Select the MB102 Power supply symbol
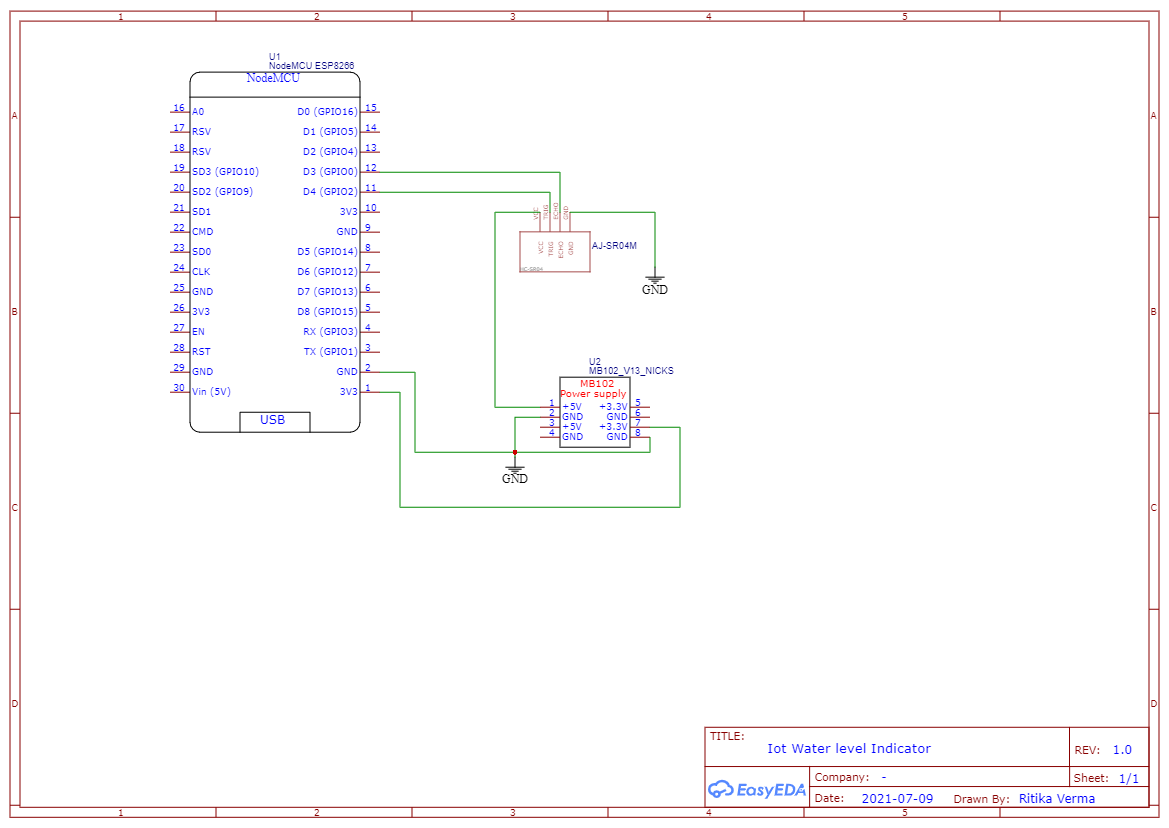This screenshot has height=828, width=1169. click(594, 410)
